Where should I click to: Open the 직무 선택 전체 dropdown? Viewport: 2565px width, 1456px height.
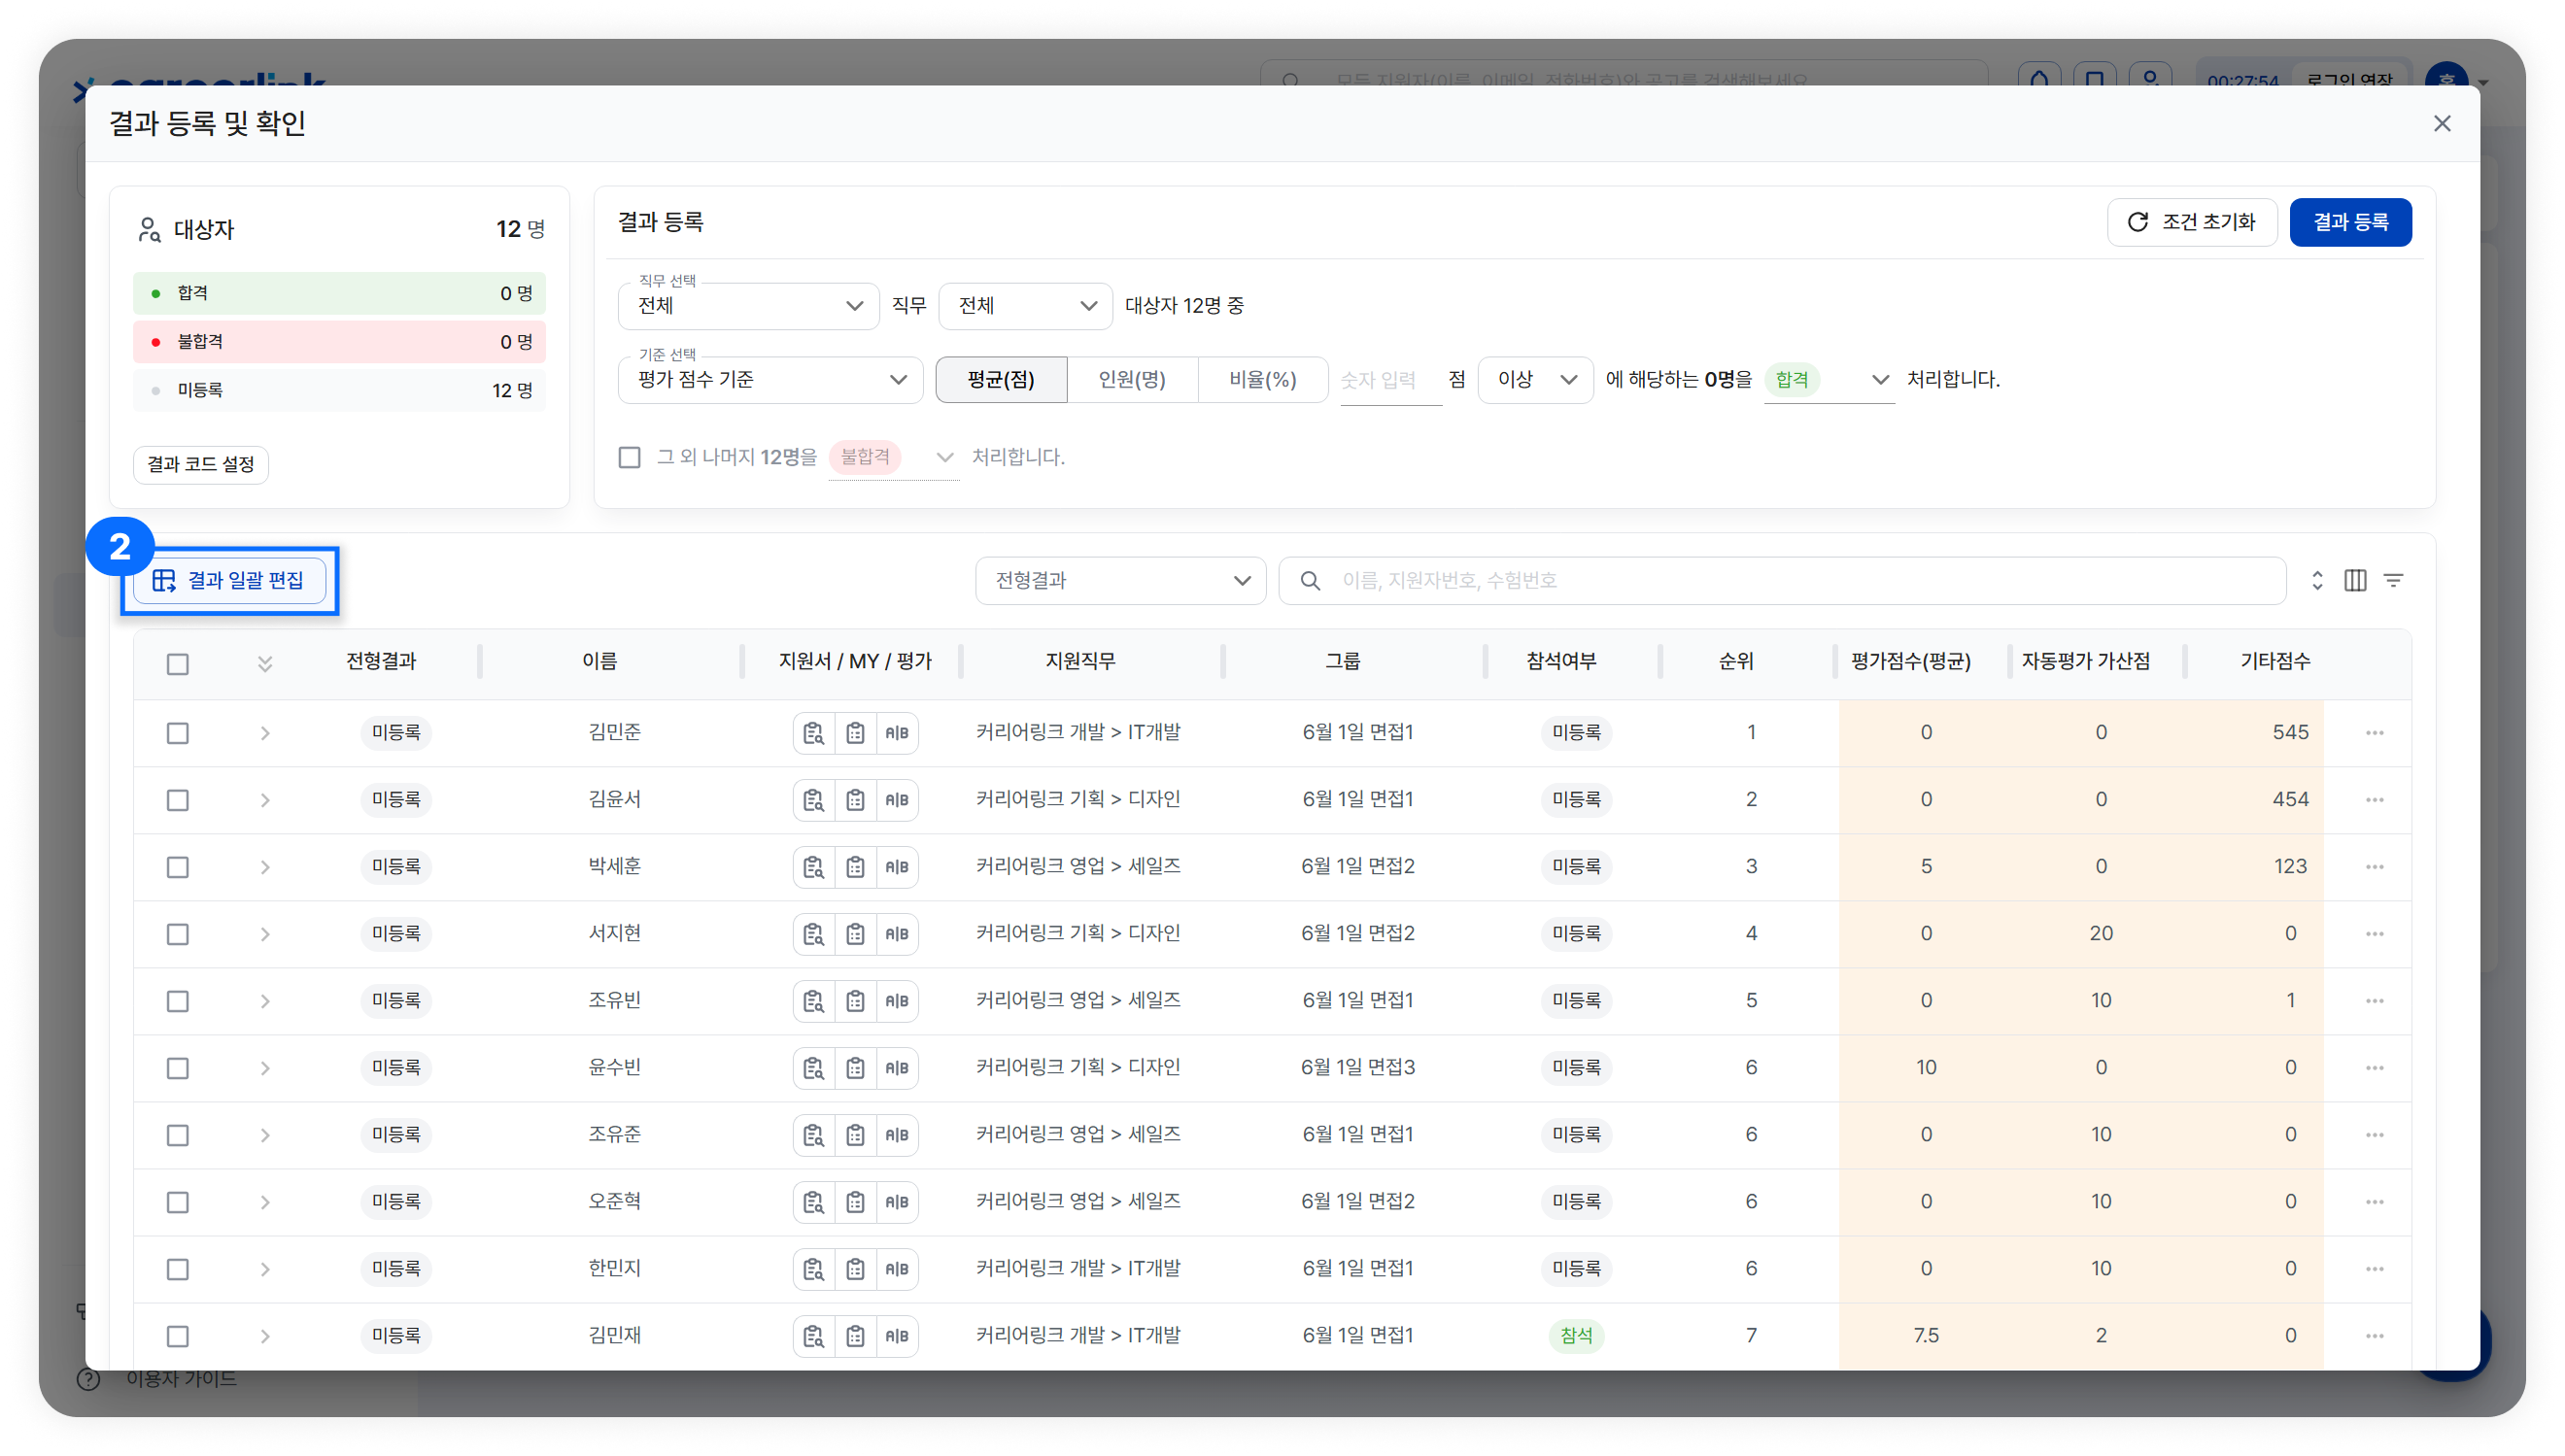[748, 306]
